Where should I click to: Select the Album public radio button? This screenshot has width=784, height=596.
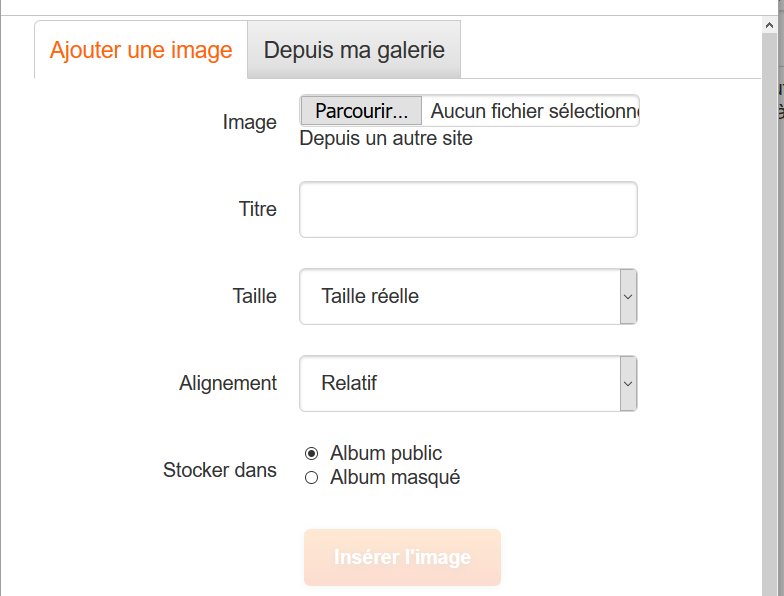click(311, 453)
